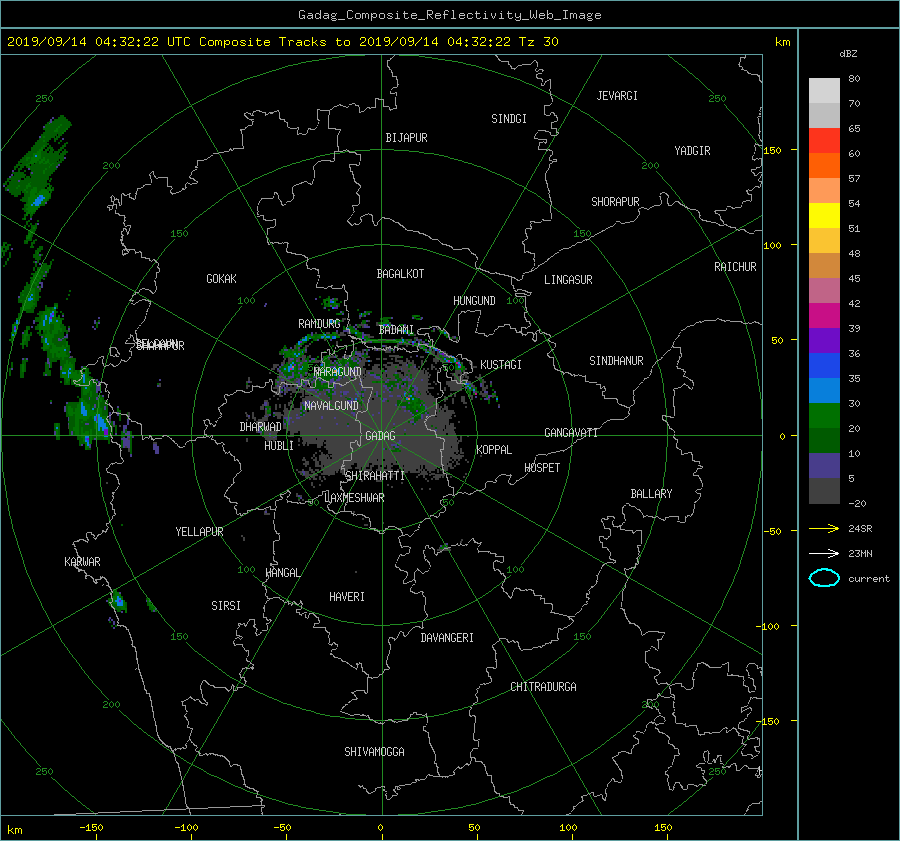Click the HUNGUND city label
The height and width of the screenshot is (841, 900).
tap(474, 301)
